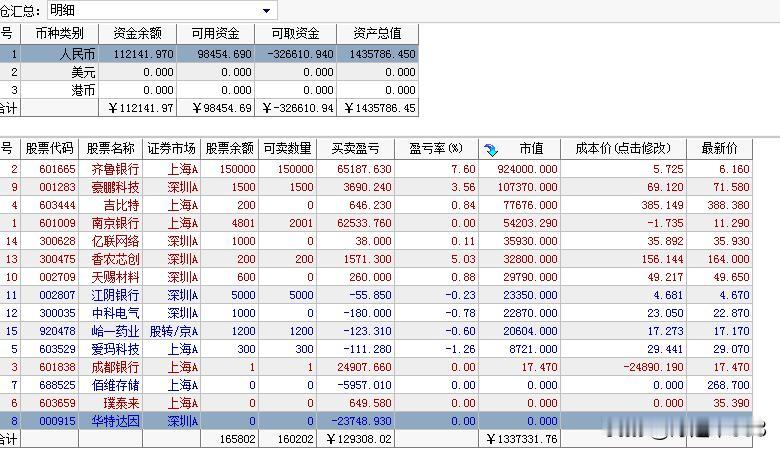Image resolution: width=780 pixels, height=452 pixels.
Task: Select 佰维存储 stock row
Action: (x=376, y=385)
